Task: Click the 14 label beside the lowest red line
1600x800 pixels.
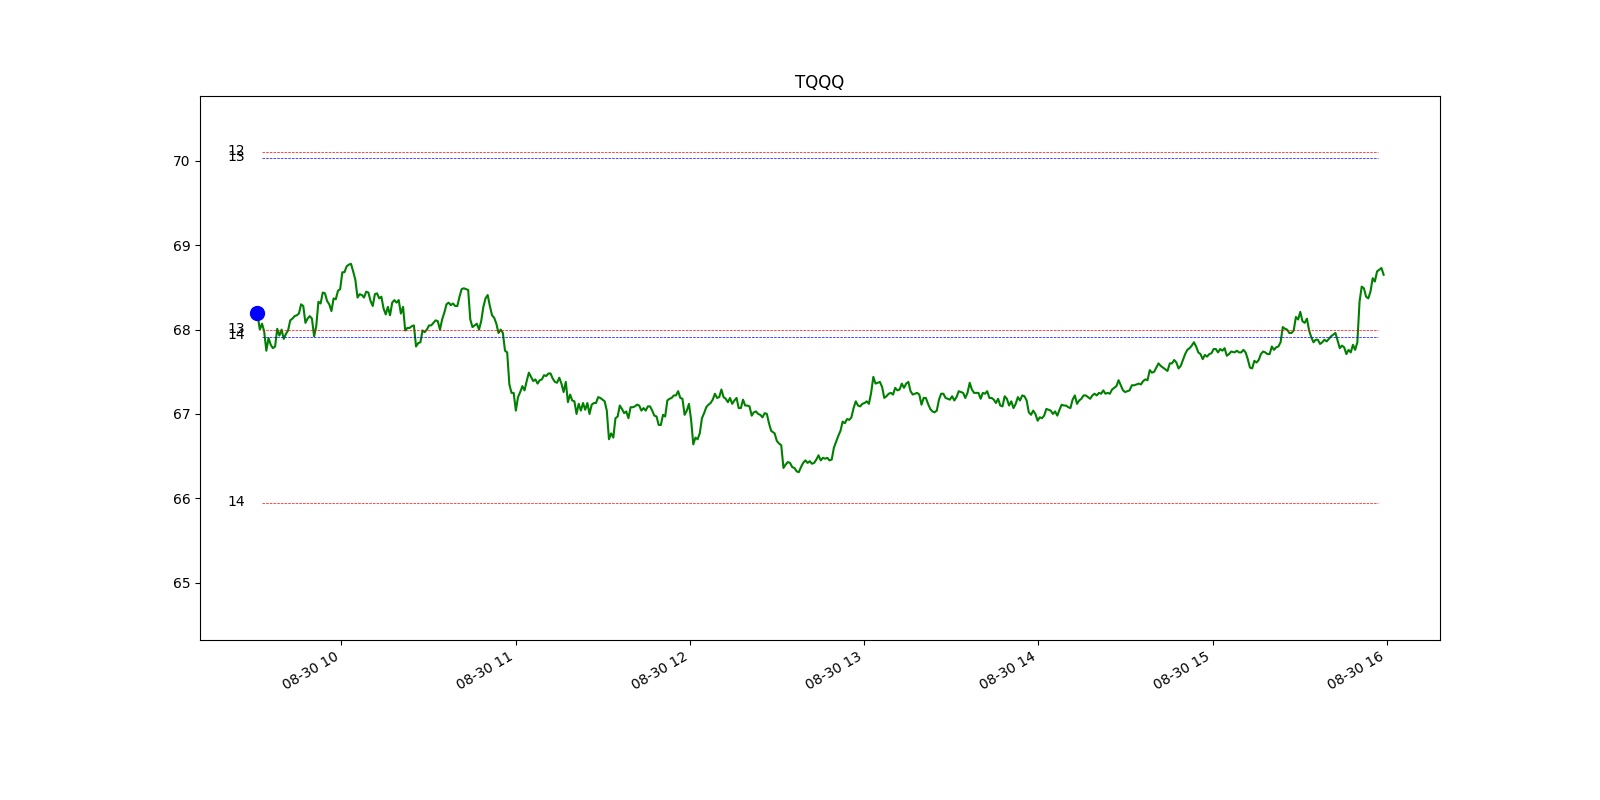Action: pyautogui.click(x=236, y=502)
